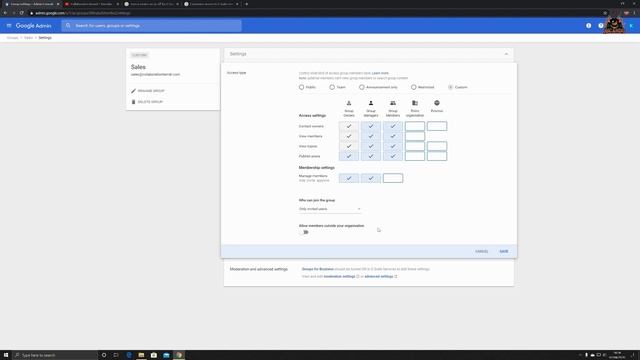Select the Announcement only radio button
This screenshot has width=640, height=360.
[x=362, y=87]
